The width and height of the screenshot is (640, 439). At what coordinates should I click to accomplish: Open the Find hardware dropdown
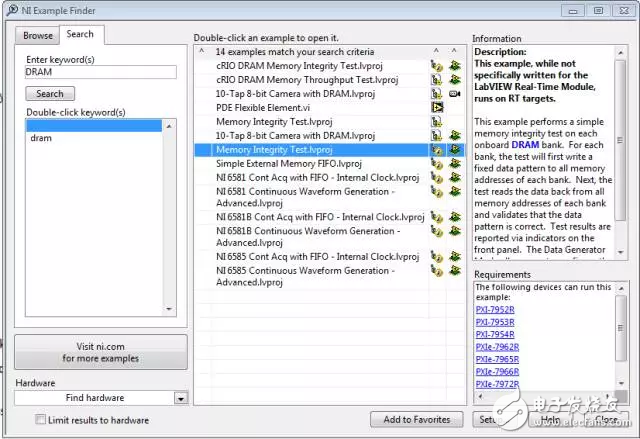click(180, 398)
